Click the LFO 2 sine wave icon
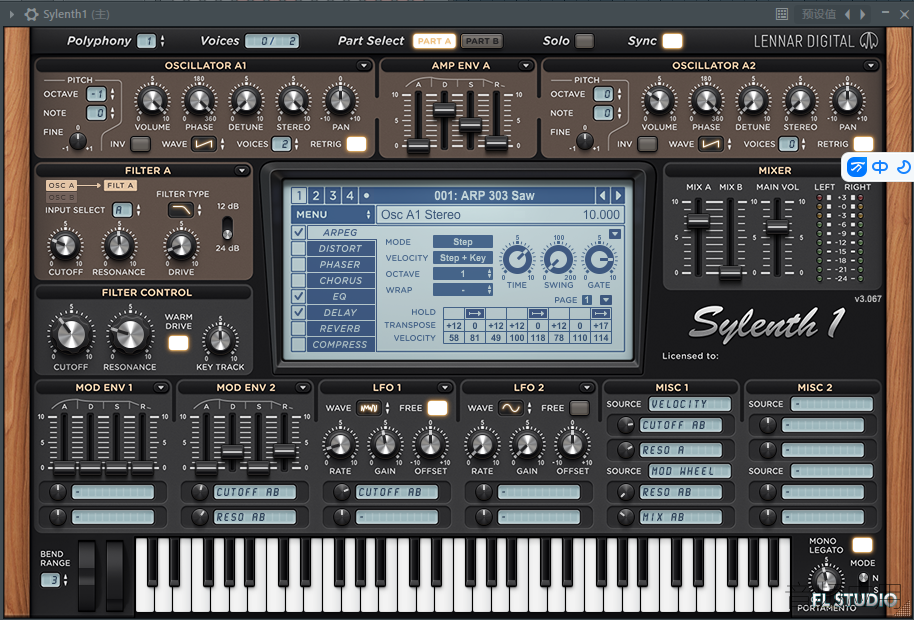914x620 pixels. pos(511,408)
